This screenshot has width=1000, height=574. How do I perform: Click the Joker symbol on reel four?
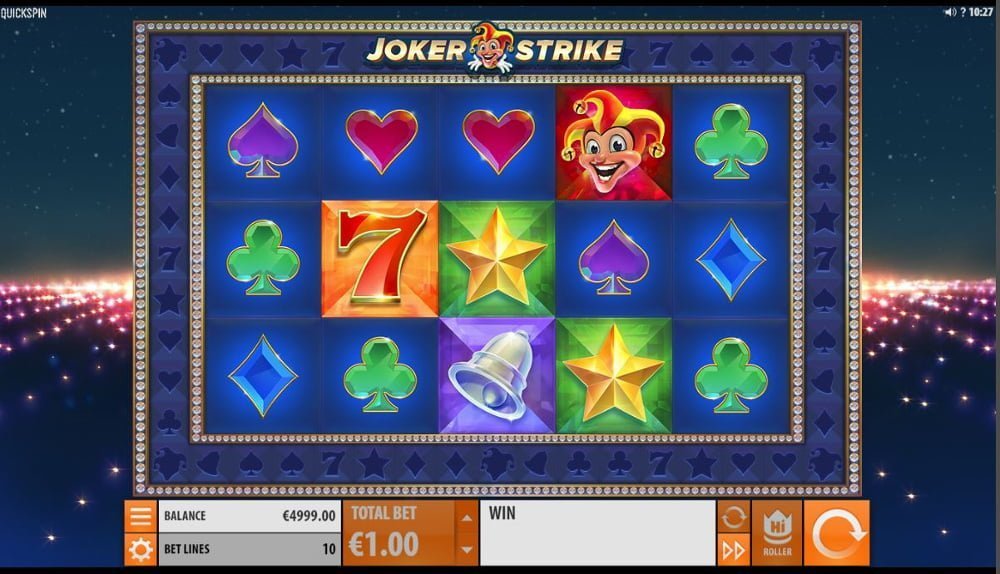(614, 143)
